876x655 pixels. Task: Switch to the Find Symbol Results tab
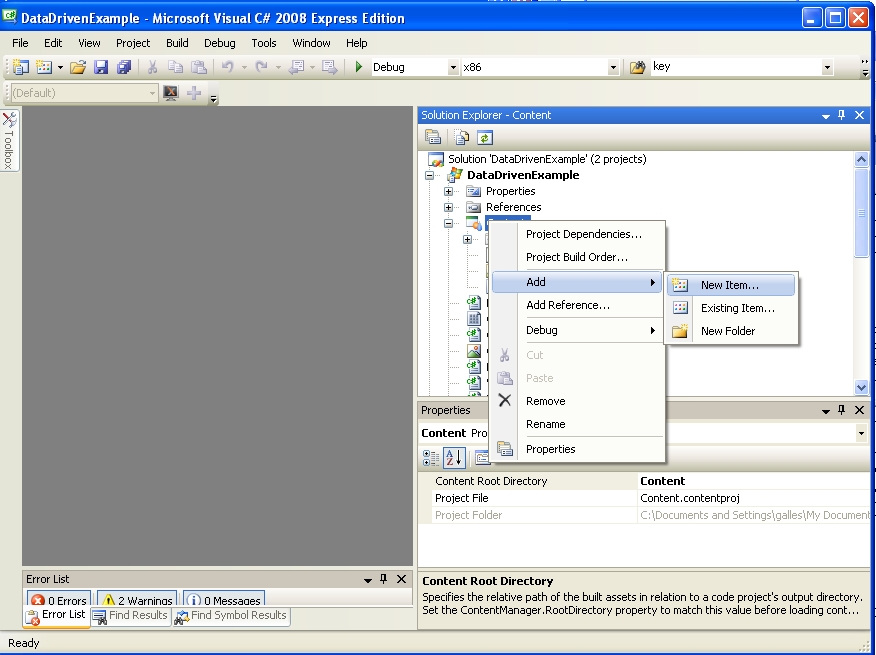[231, 616]
